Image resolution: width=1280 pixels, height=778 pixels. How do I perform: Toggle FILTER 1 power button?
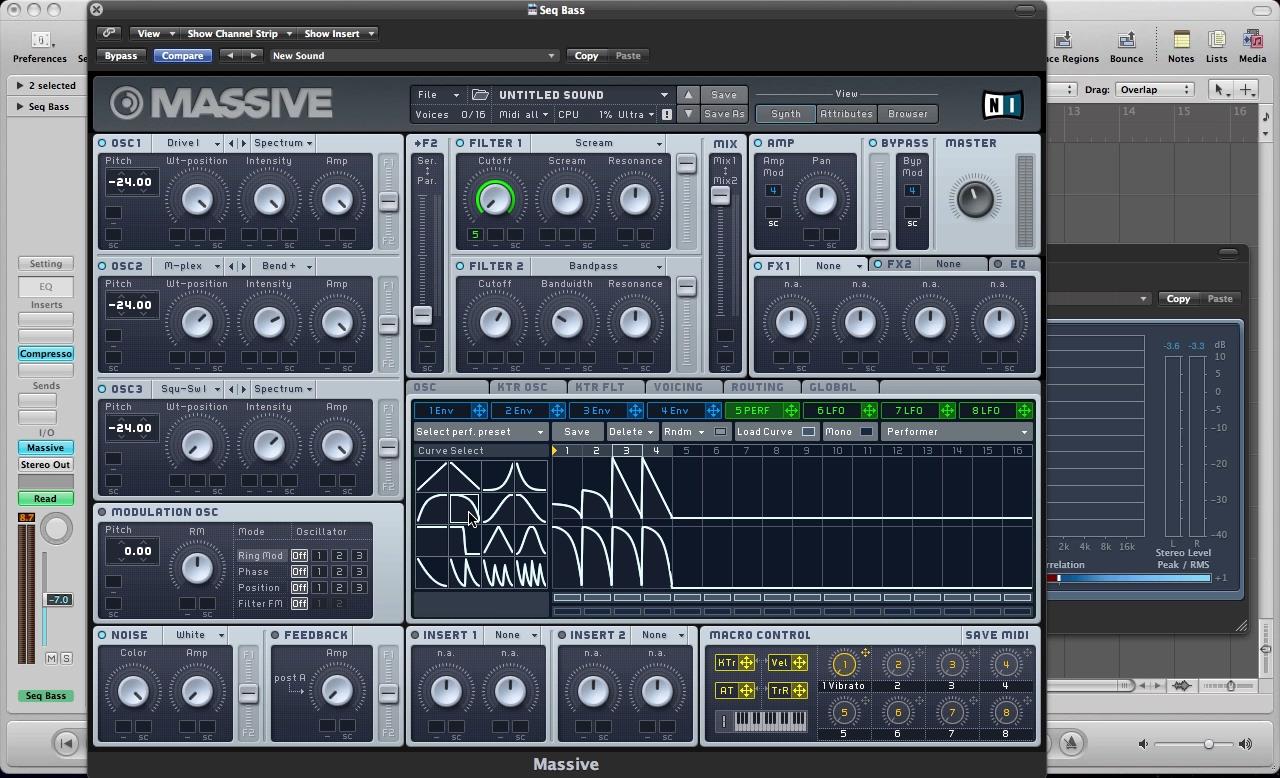point(460,143)
